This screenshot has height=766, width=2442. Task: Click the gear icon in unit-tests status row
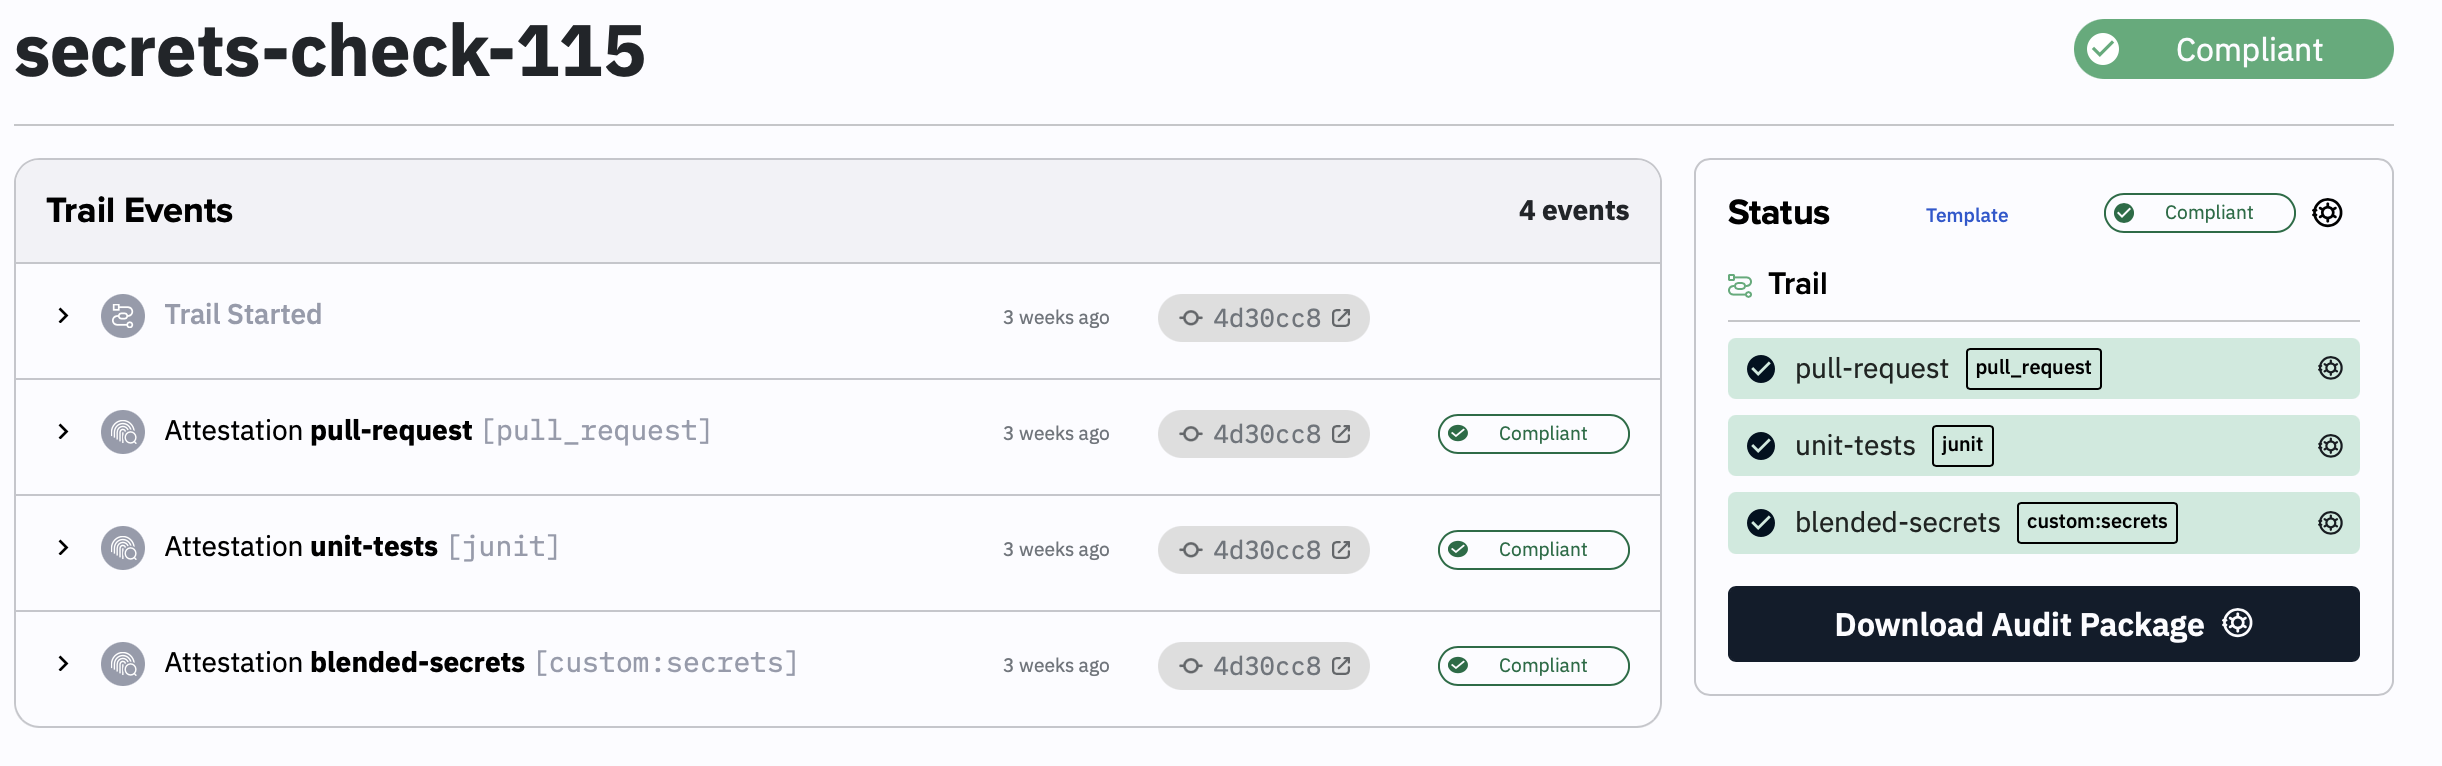[x=2330, y=445]
